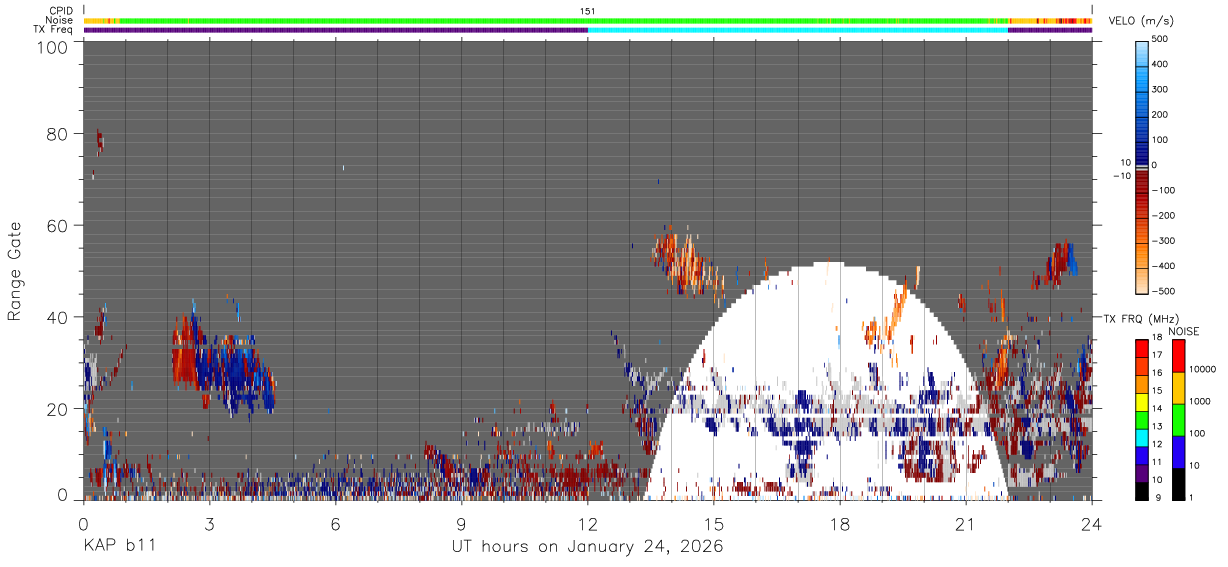Click the TX frequency color legend bar

click(1142, 420)
